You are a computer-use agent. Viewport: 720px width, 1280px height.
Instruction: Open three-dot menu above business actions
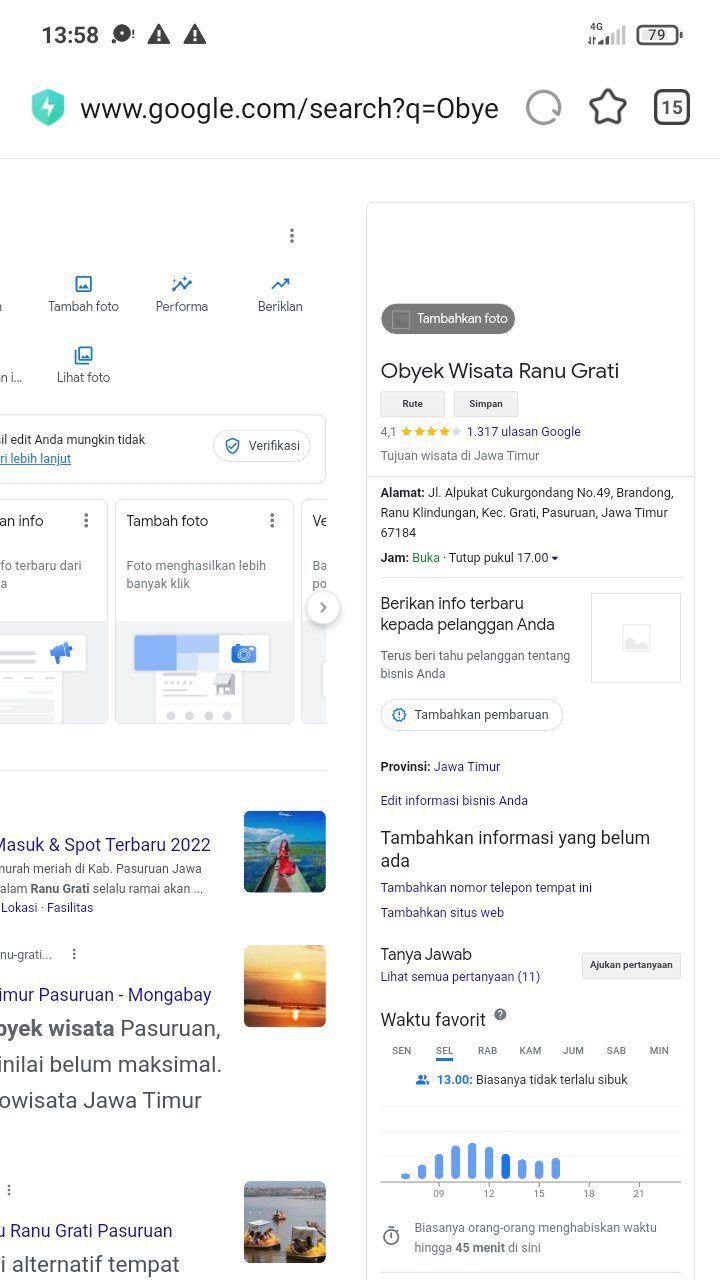tap(292, 236)
